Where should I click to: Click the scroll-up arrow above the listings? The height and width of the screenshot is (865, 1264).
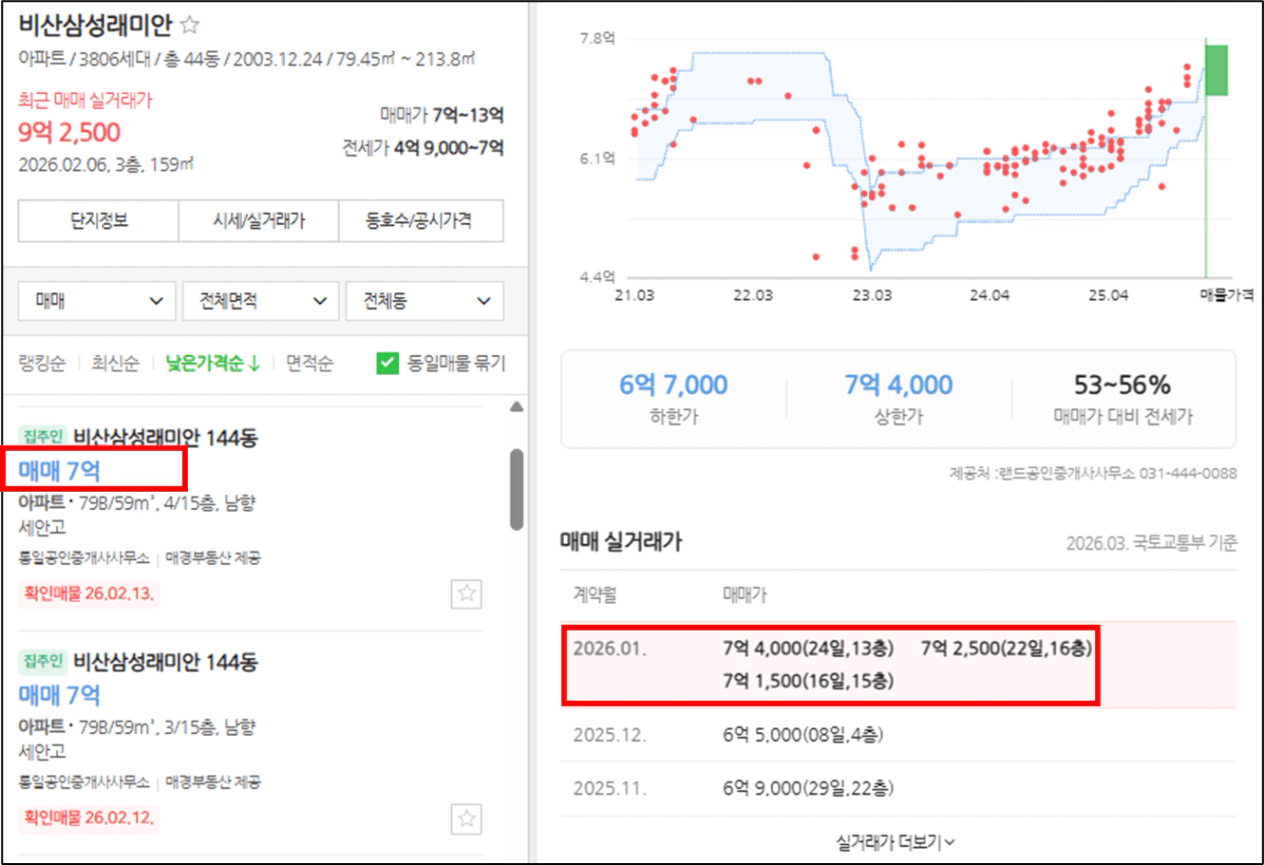pos(516,407)
